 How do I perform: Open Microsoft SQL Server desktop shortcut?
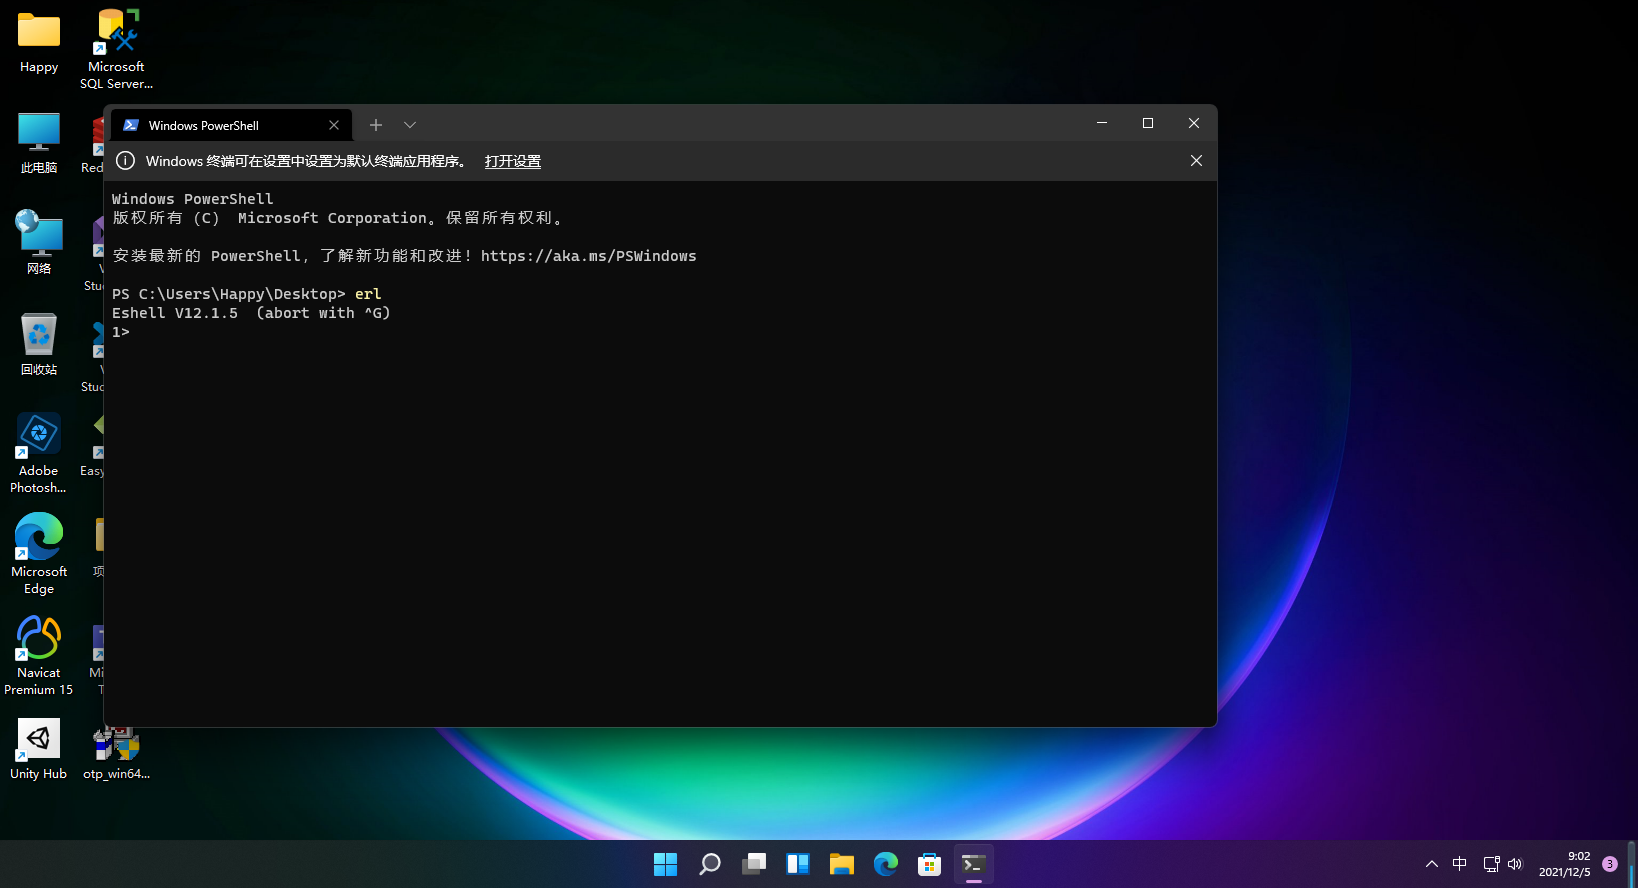[x=116, y=49]
